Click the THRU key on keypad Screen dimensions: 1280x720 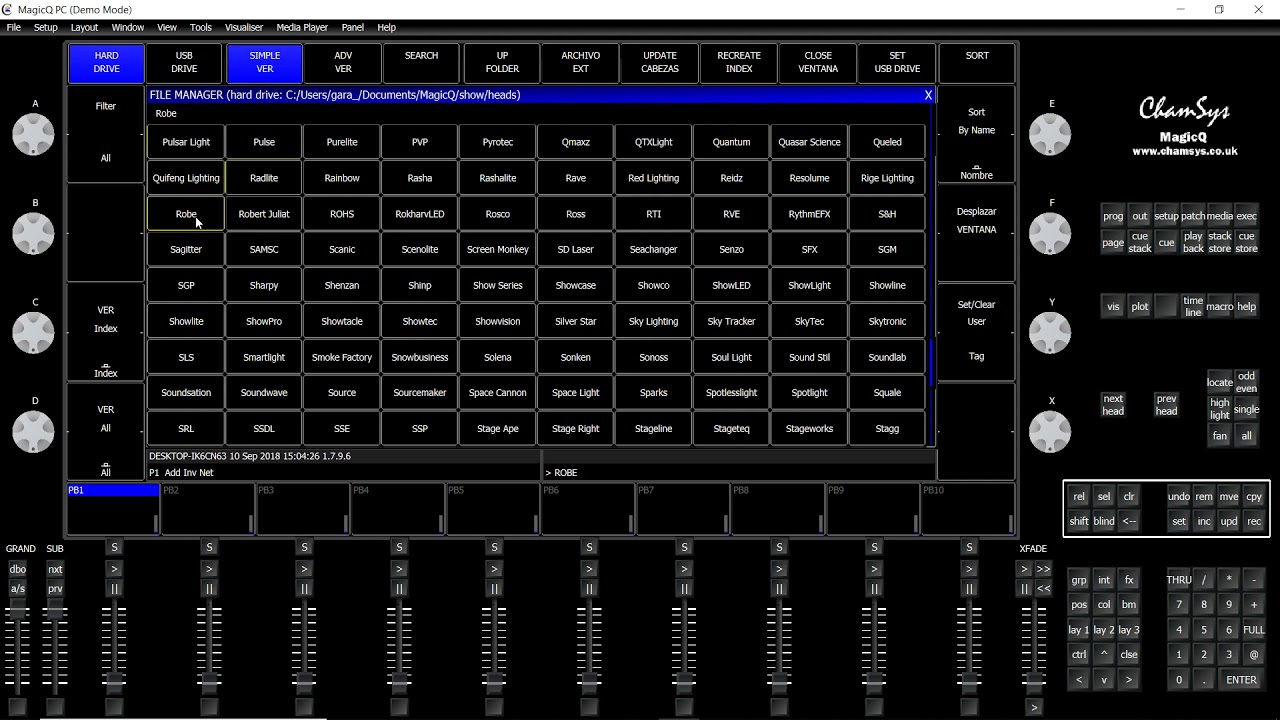[x=1179, y=580]
